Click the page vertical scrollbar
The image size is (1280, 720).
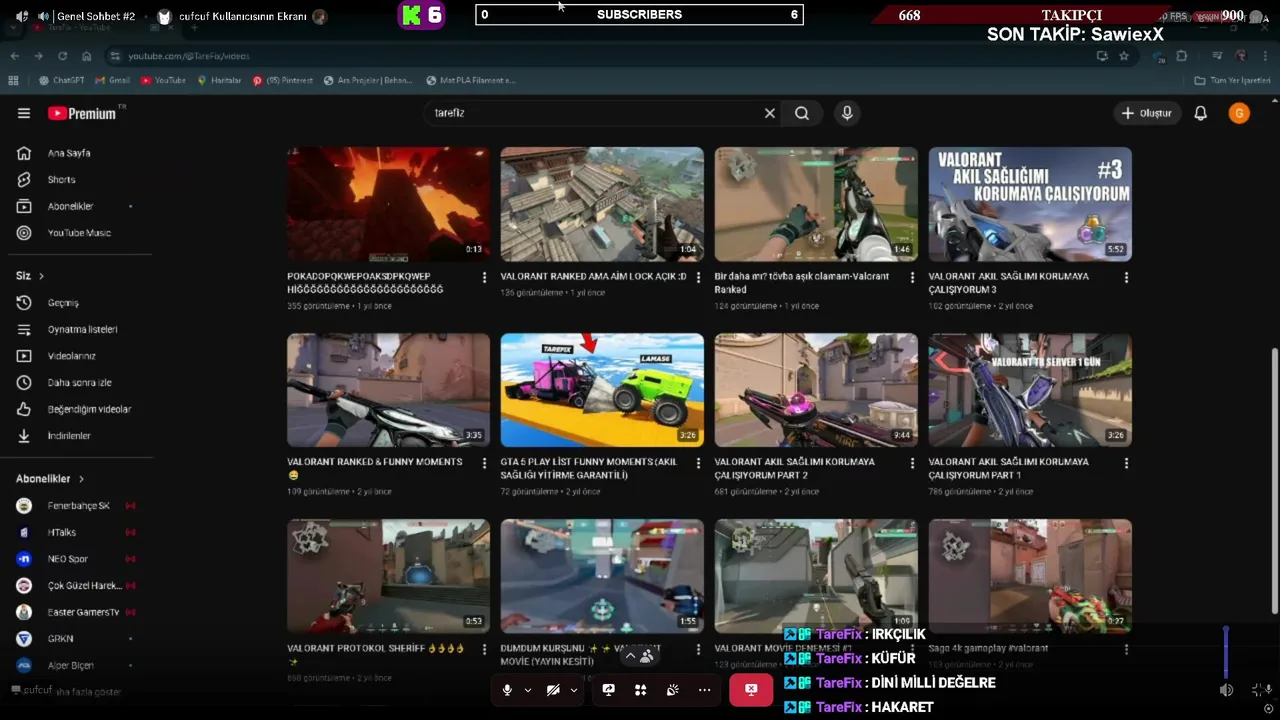point(1274,480)
